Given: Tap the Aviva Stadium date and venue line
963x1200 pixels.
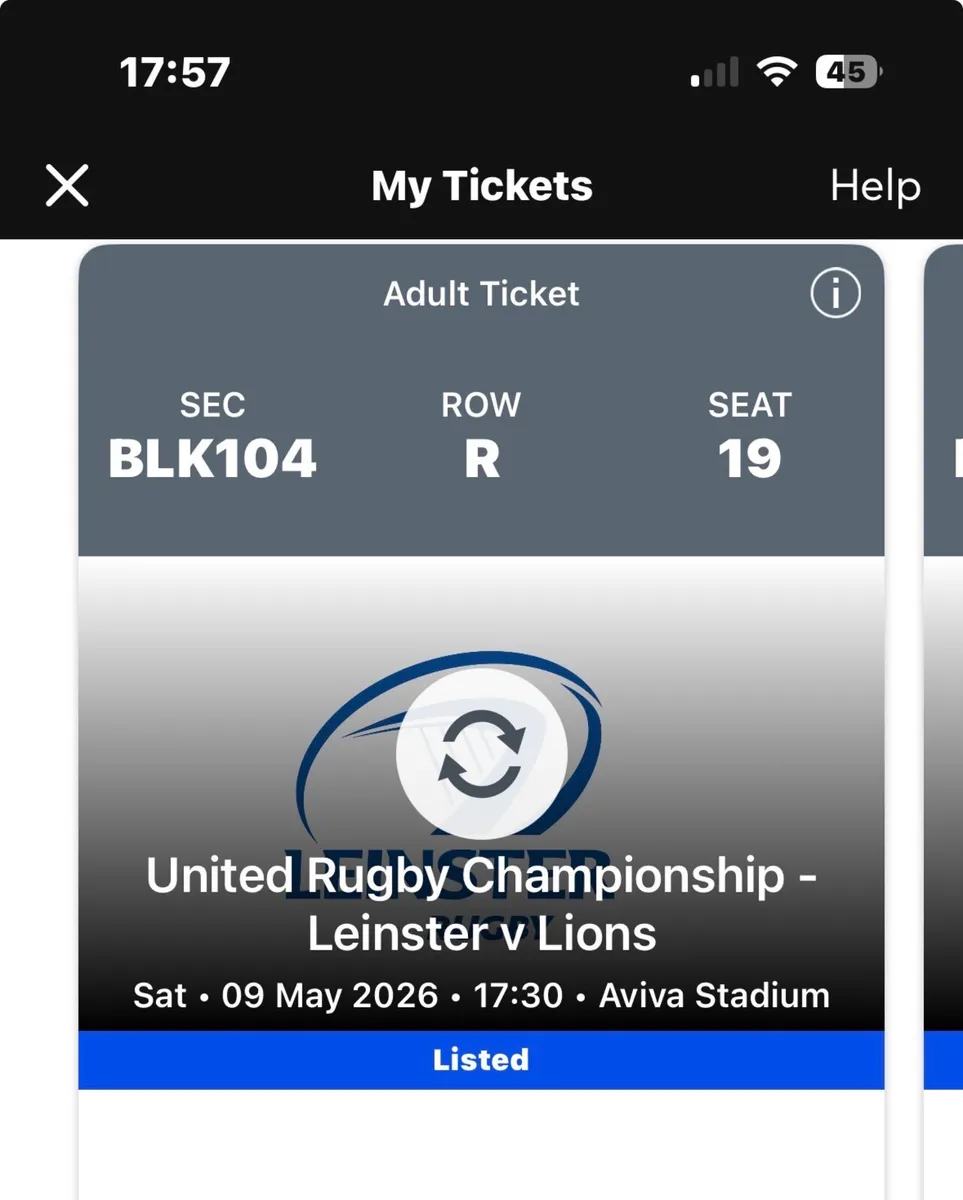Looking at the screenshot, I should pyautogui.click(x=481, y=995).
